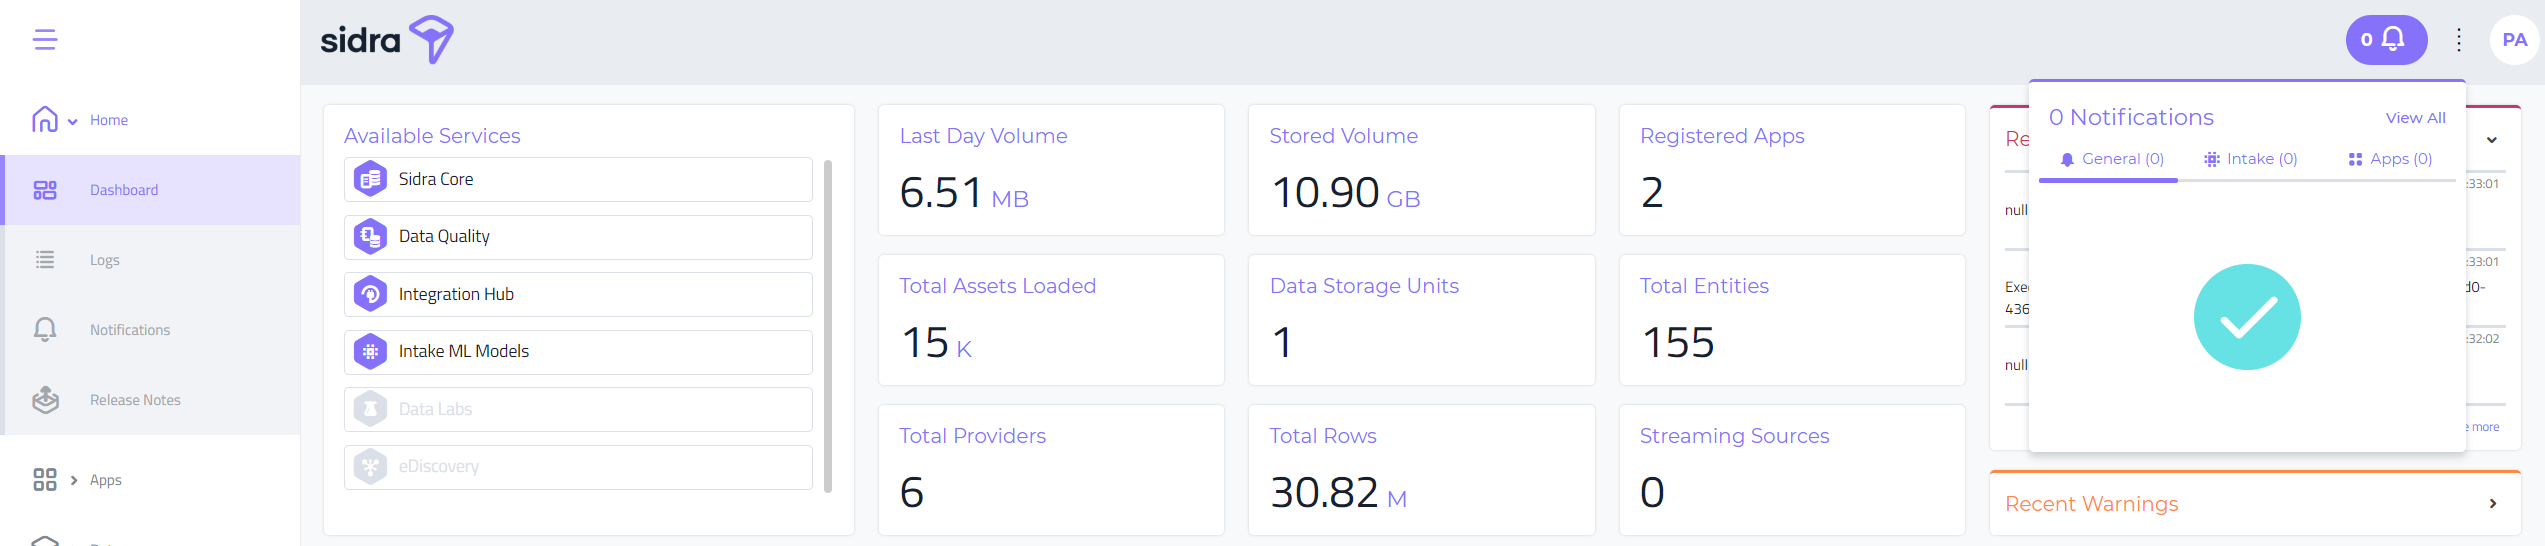Image resolution: width=2545 pixels, height=546 pixels.
Task: Click the hamburger menu icon
Action: (x=45, y=40)
